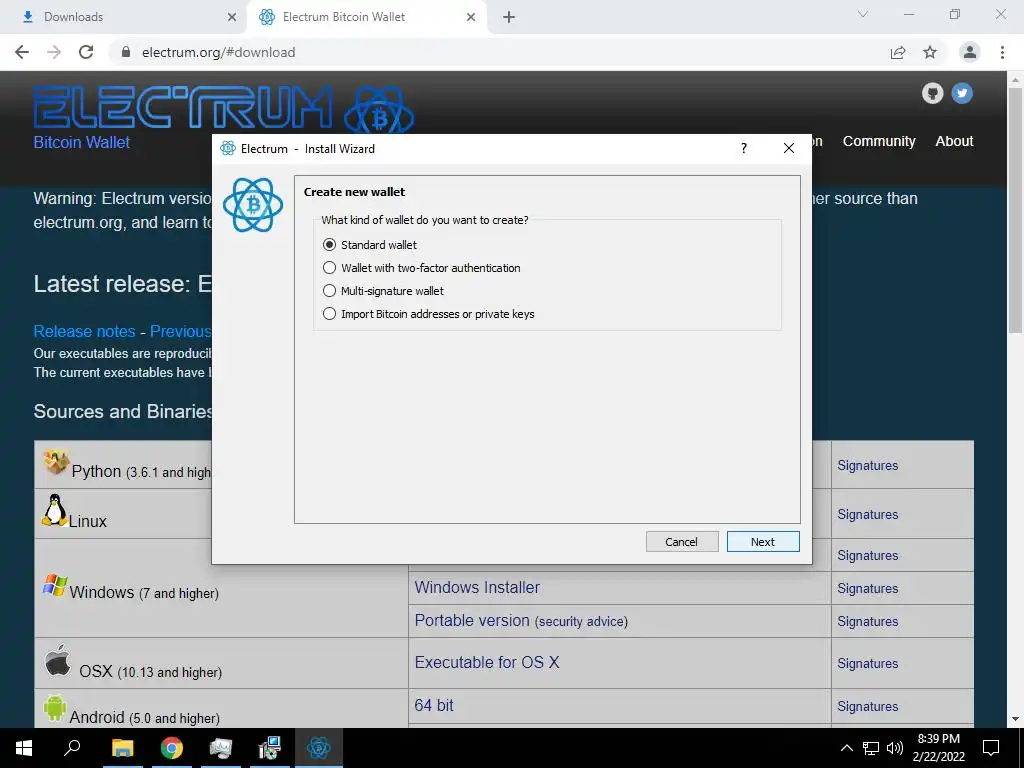Open clock showing 8:39 PM
The width and height of the screenshot is (1024, 768).
[x=938, y=748]
